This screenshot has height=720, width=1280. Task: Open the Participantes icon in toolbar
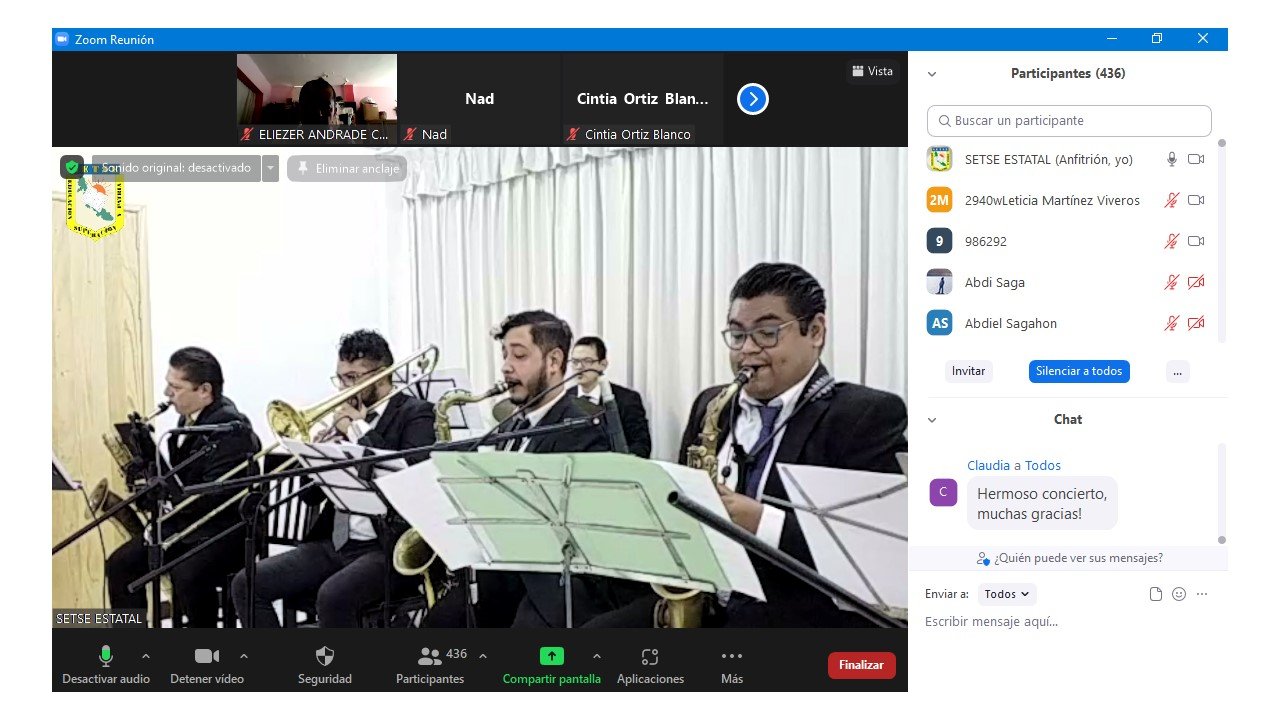point(430,657)
